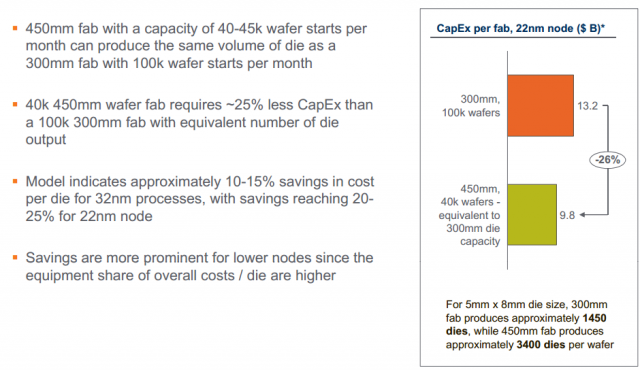Click the orange 300mm bar in chart
This screenshot has height=370, width=640.
[x=540, y=105]
